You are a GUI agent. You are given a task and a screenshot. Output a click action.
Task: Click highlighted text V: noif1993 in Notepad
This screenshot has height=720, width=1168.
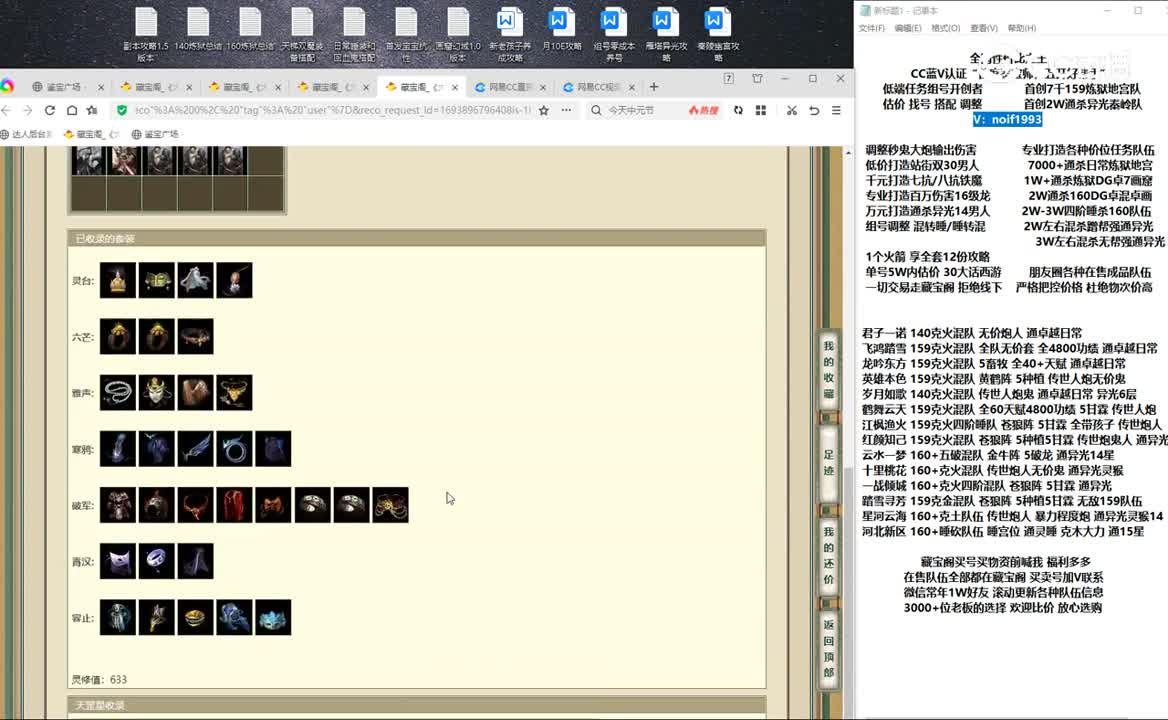coord(1007,119)
